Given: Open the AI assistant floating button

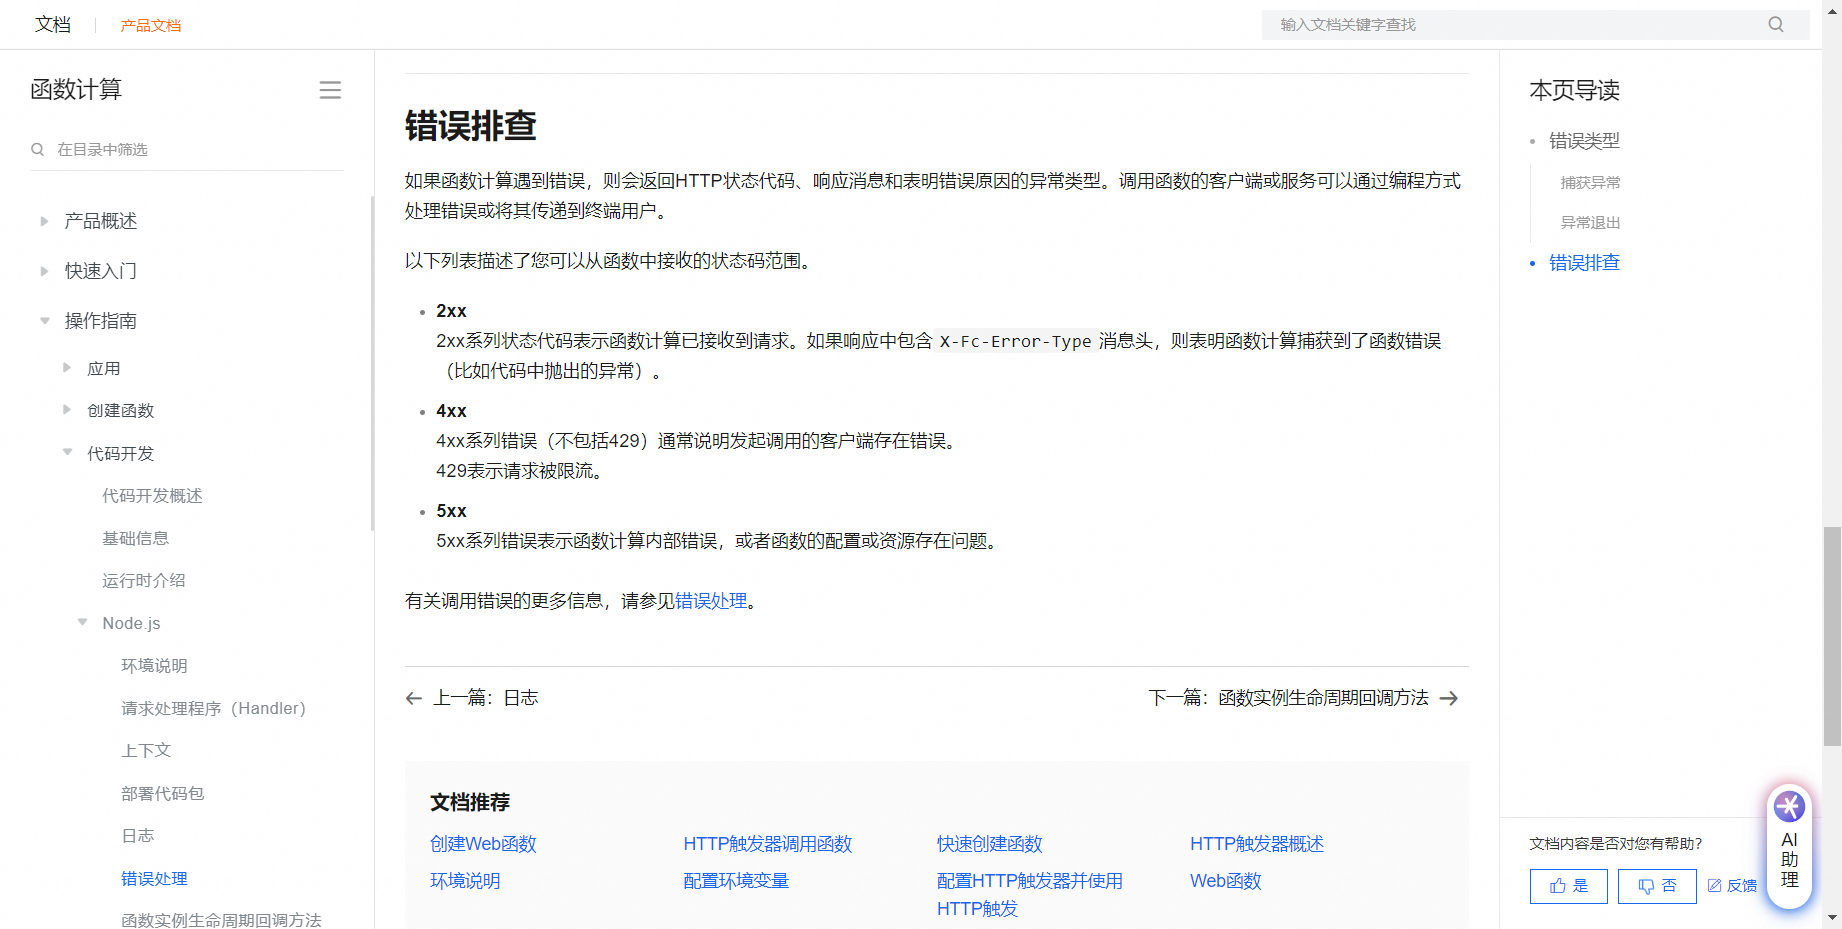Looking at the screenshot, I should pos(1789,846).
